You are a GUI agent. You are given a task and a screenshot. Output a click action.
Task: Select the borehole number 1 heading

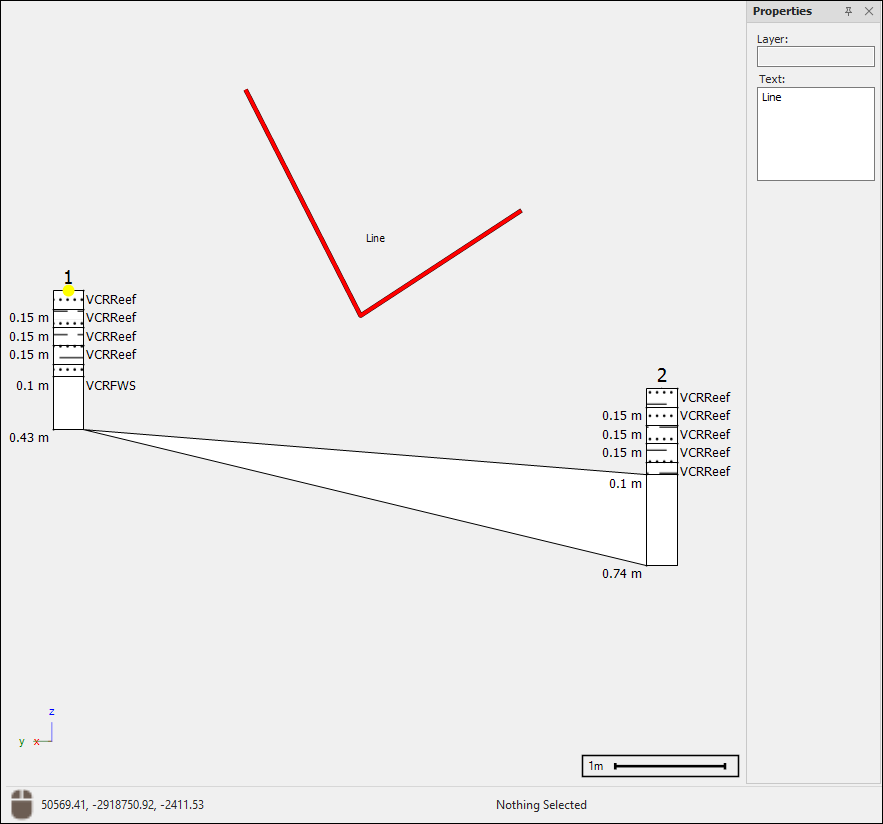click(68, 276)
